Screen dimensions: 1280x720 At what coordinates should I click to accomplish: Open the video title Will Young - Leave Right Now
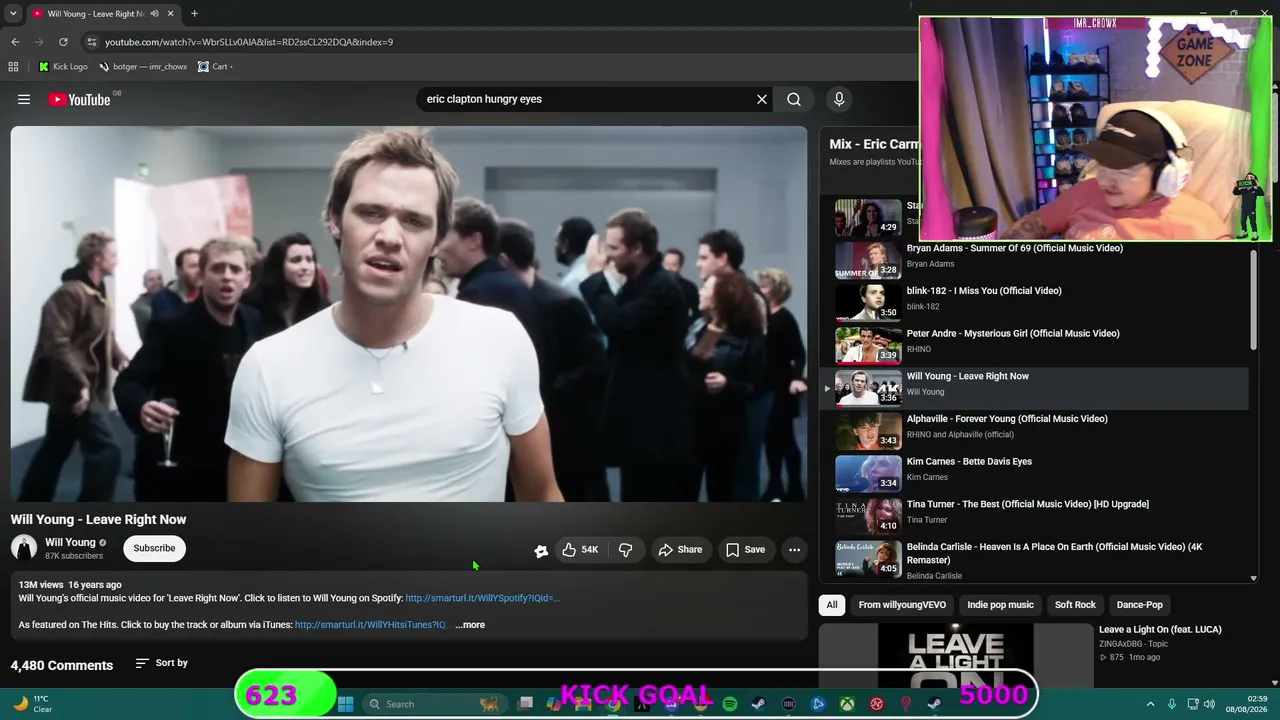point(99,520)
